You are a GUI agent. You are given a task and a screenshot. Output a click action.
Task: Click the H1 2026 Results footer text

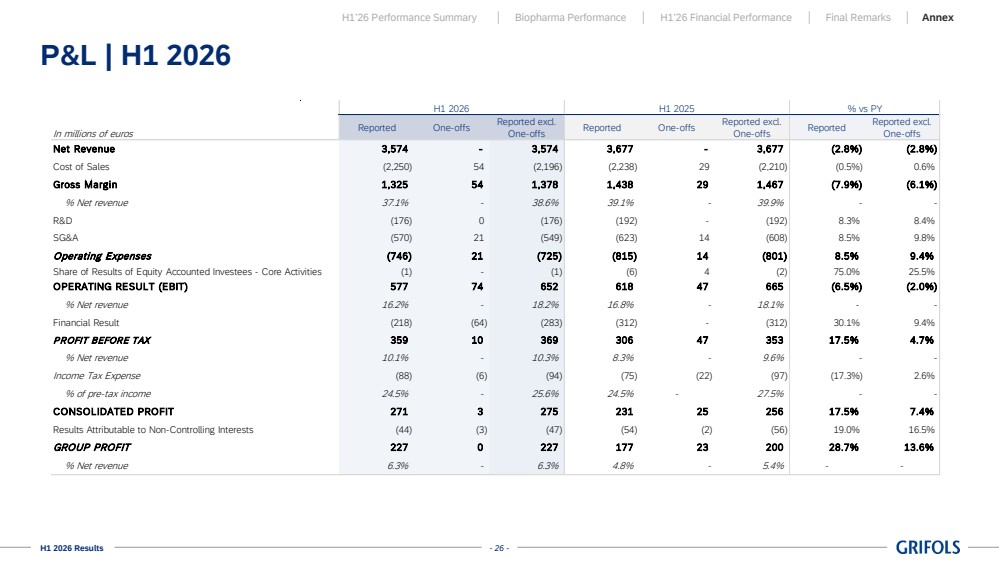(71, 548)
